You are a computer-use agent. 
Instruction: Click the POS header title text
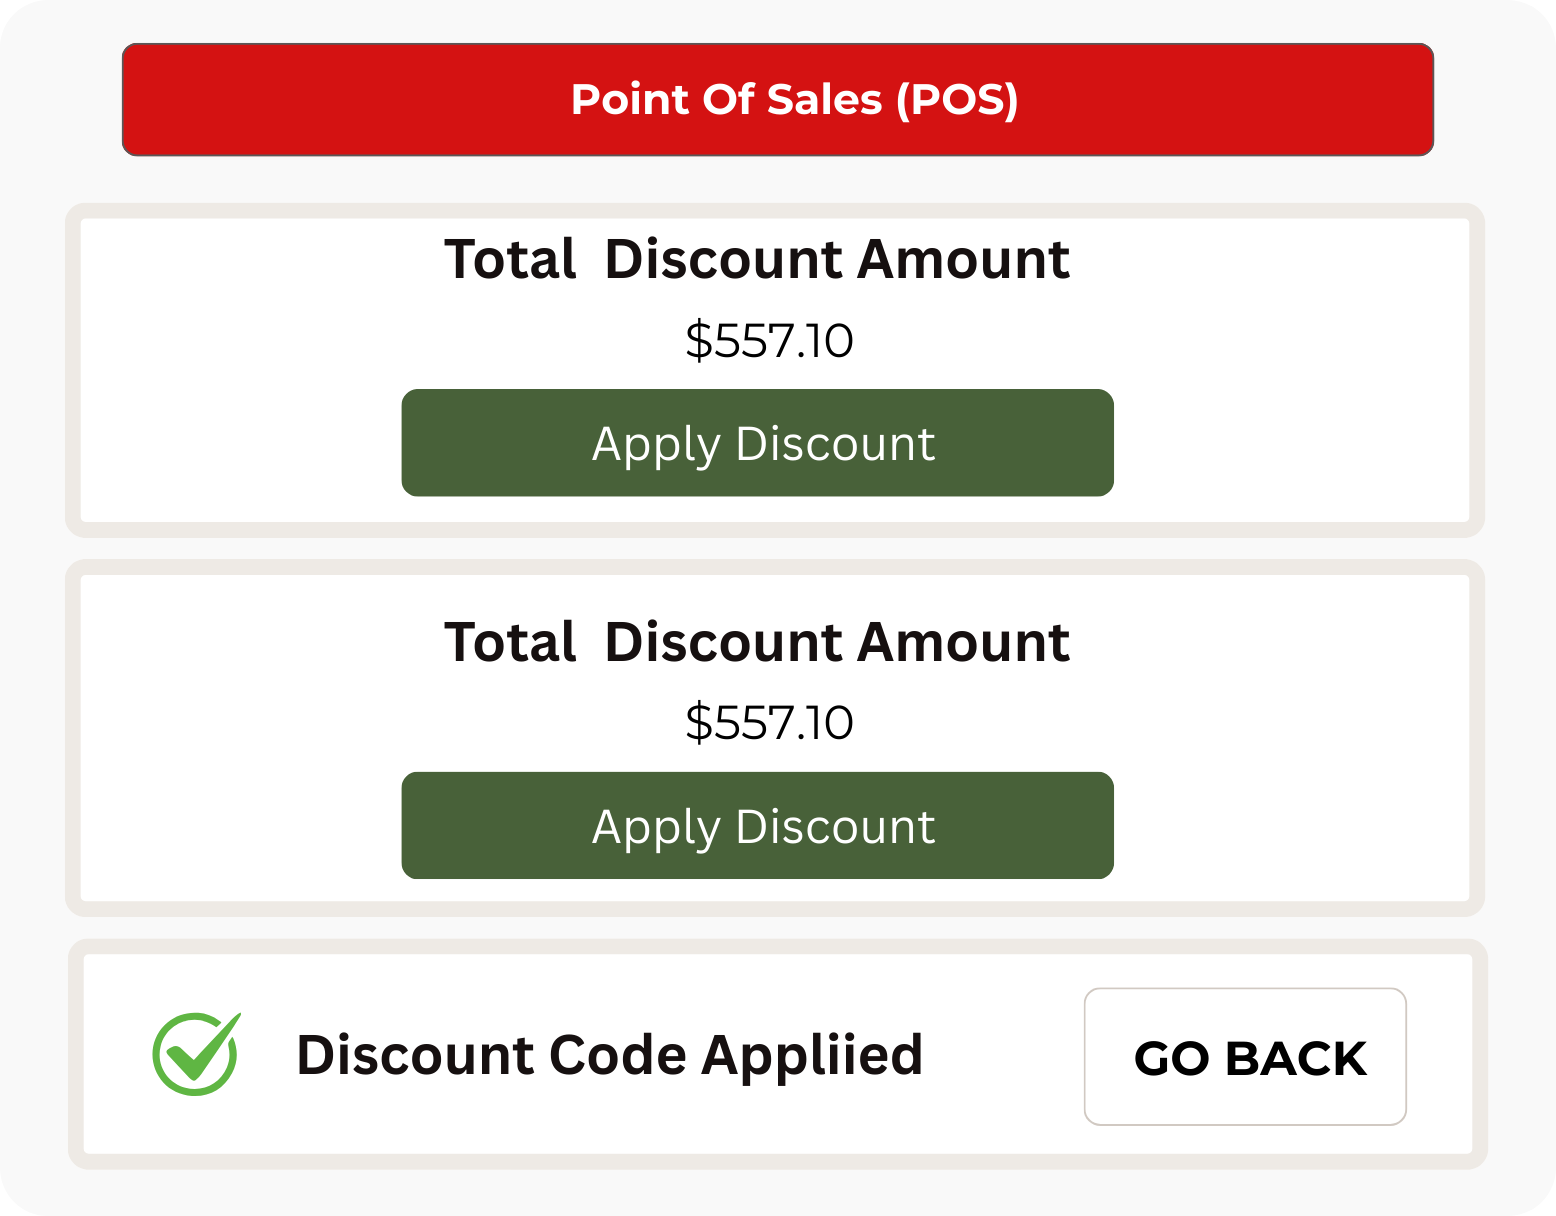[794, 100]
